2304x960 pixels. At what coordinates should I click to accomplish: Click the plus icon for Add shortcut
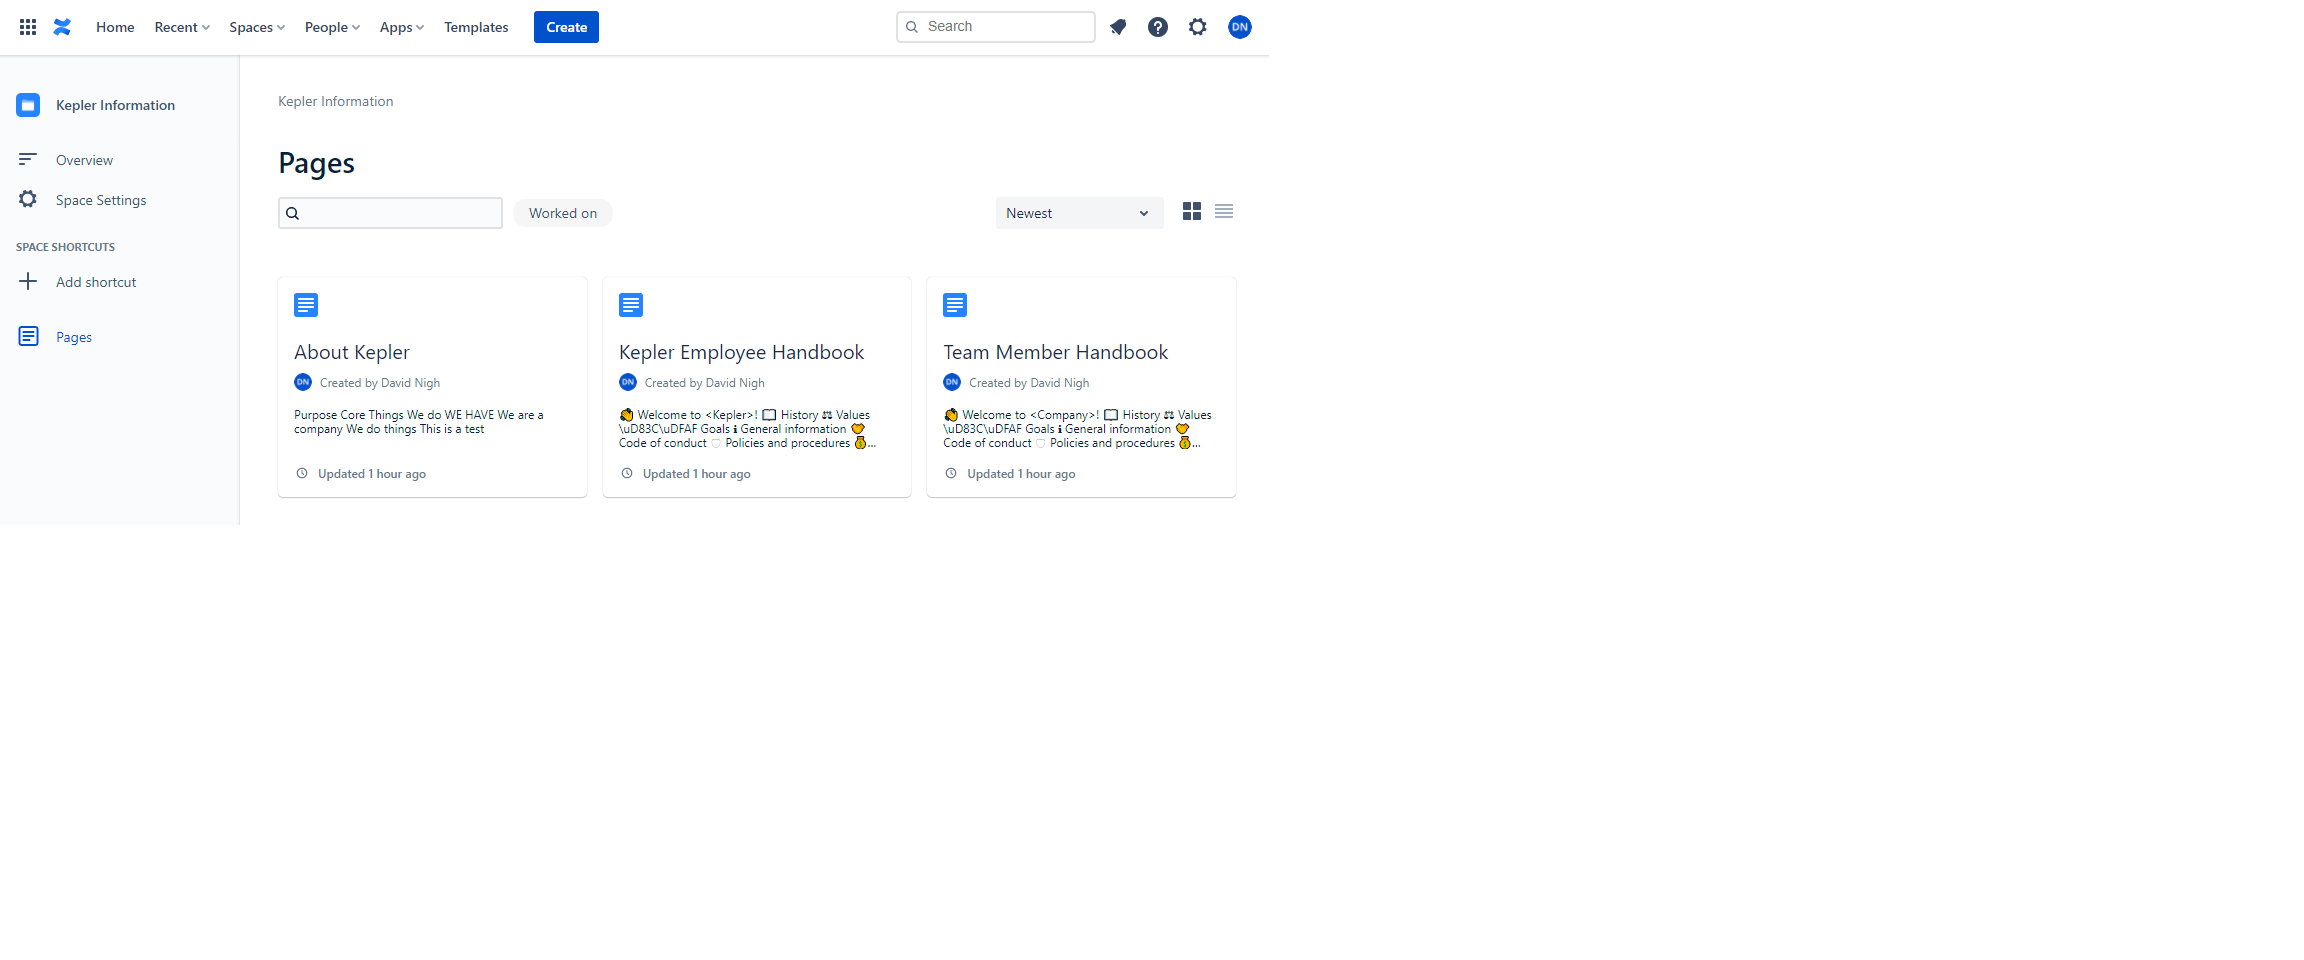pos(28,281)
